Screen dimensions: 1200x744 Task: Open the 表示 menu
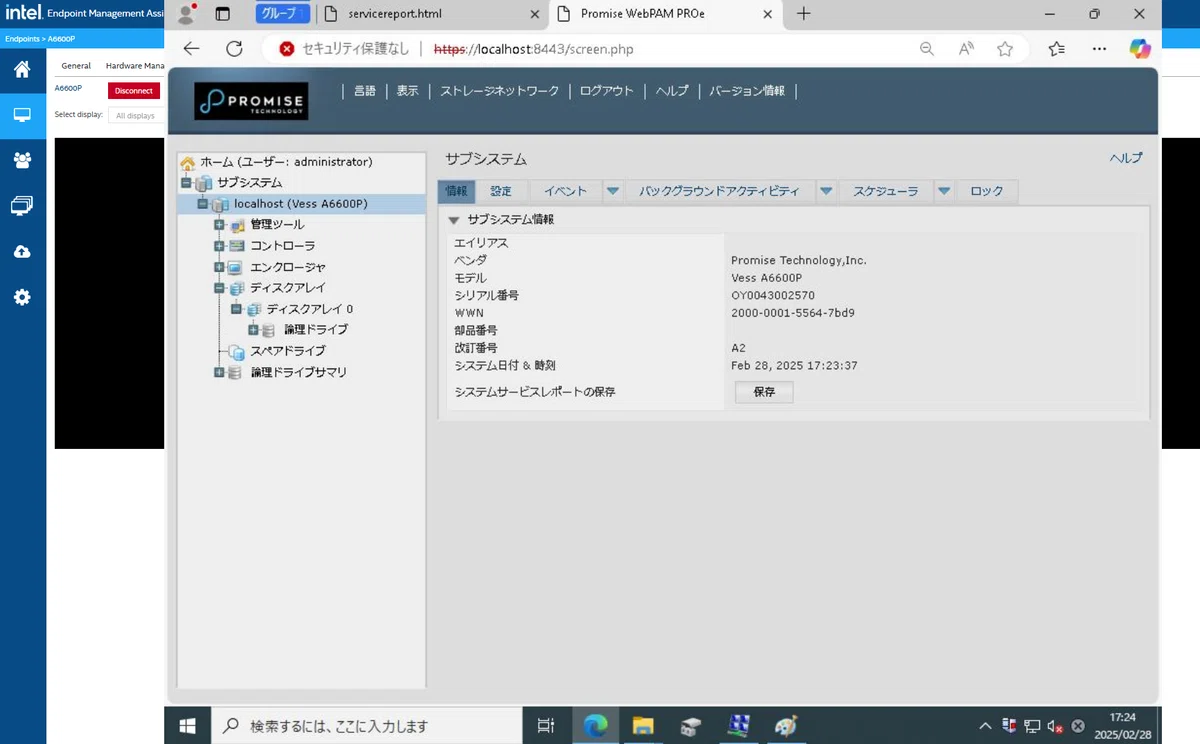tap(407, 91)
